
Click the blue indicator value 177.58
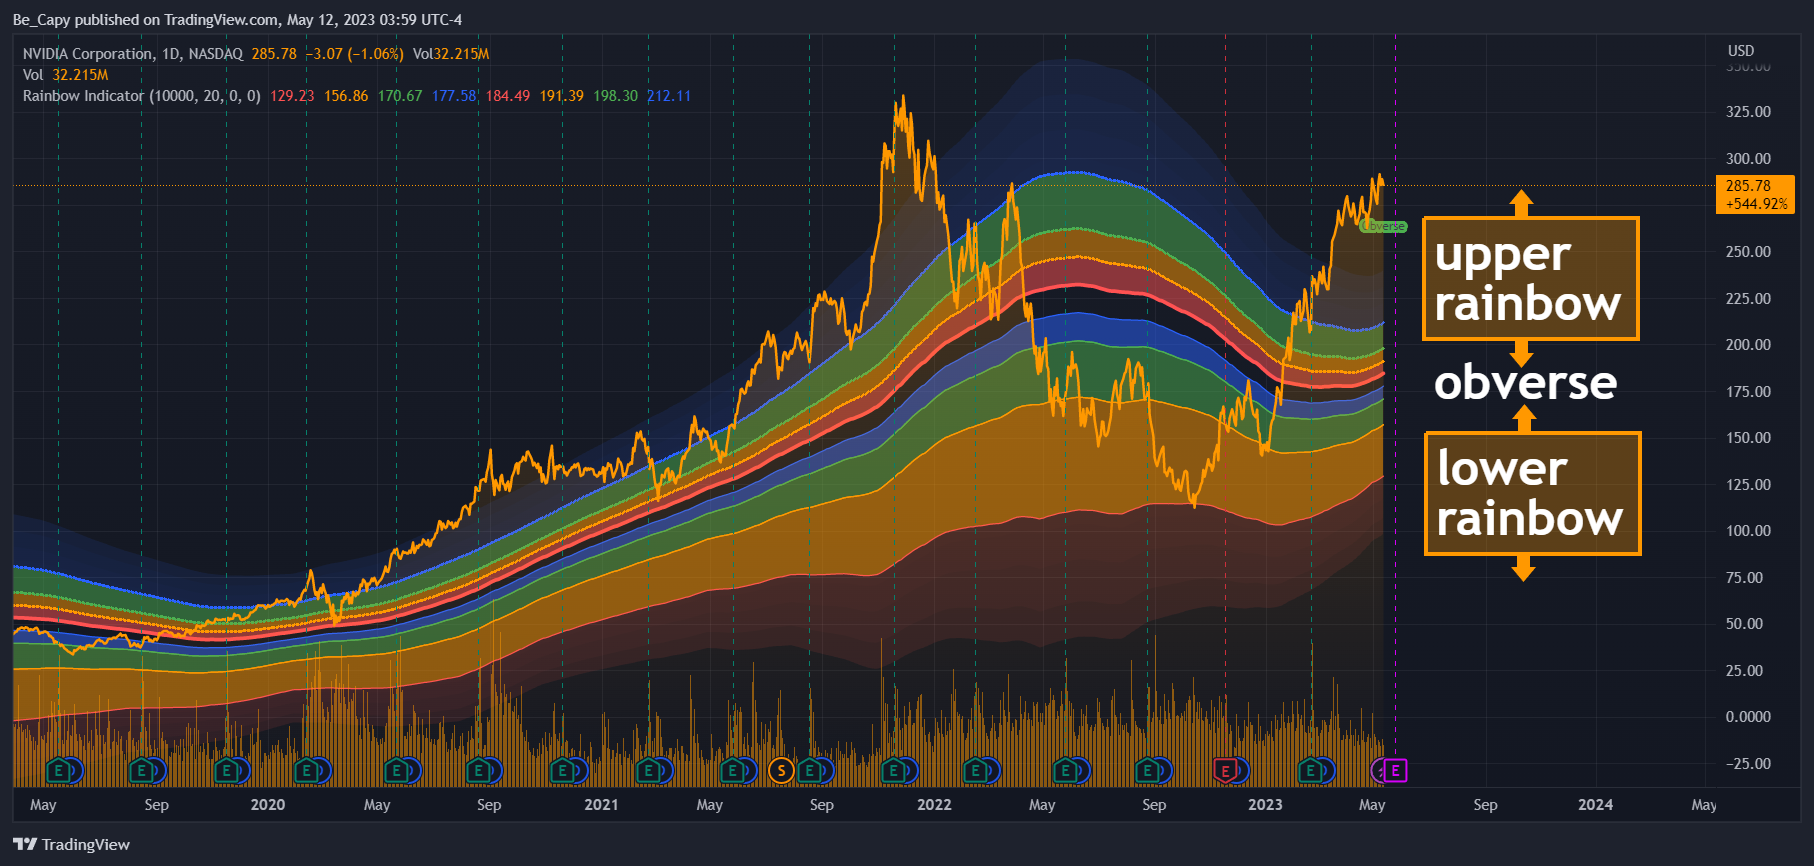coord(454,96)
